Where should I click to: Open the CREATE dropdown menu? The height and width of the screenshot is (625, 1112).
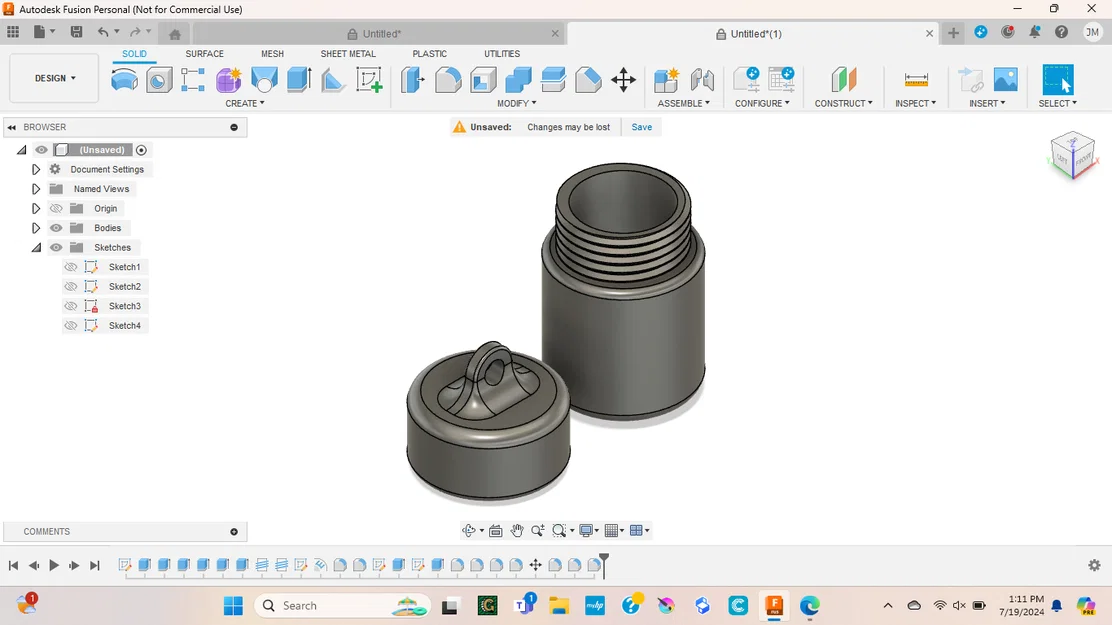243,103
